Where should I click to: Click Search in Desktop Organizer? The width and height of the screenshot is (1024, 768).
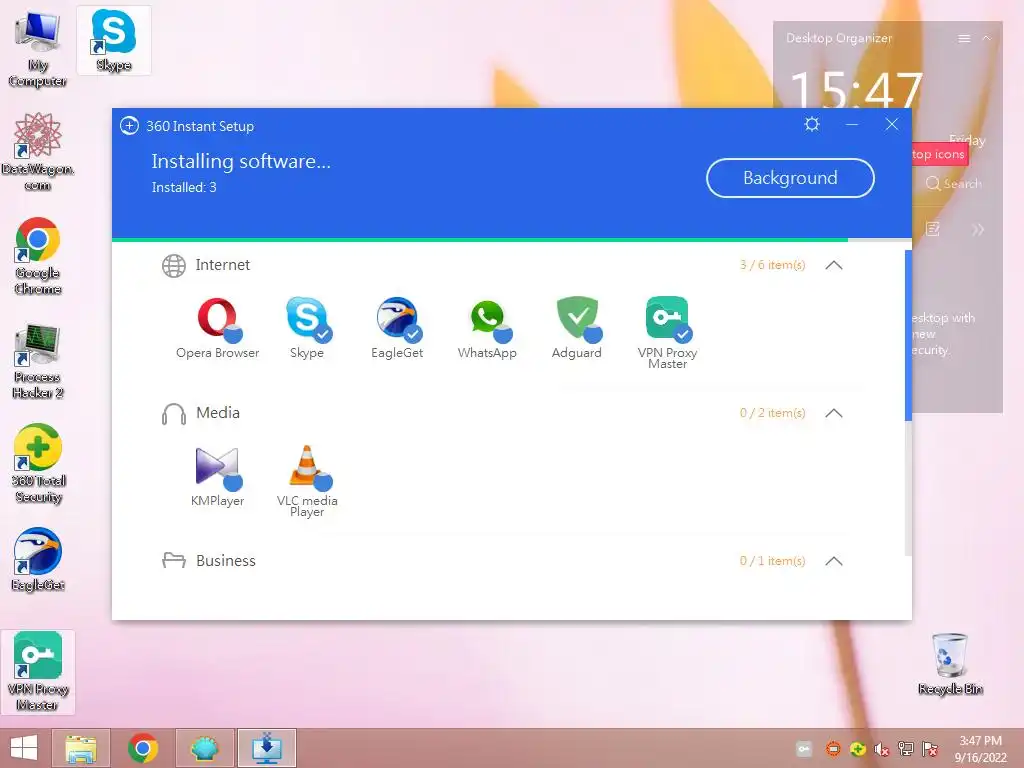tap(953, 184)
